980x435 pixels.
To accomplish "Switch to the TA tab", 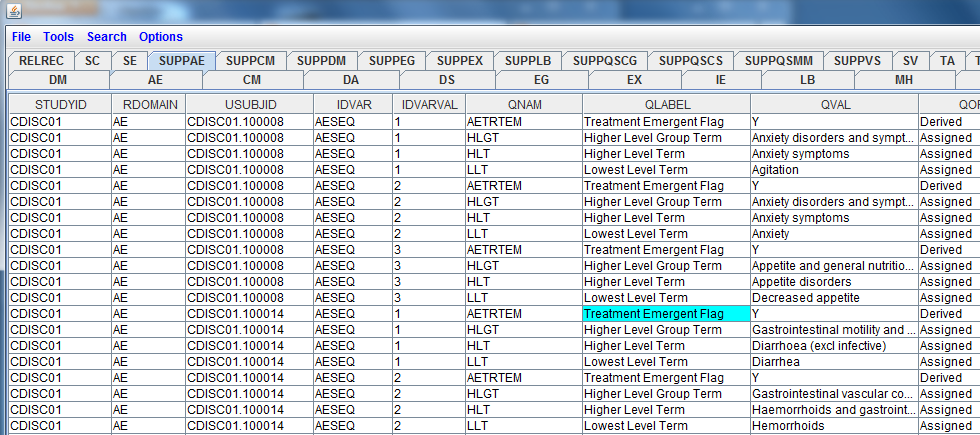I will pyautogui.click(x=948, y=61).
